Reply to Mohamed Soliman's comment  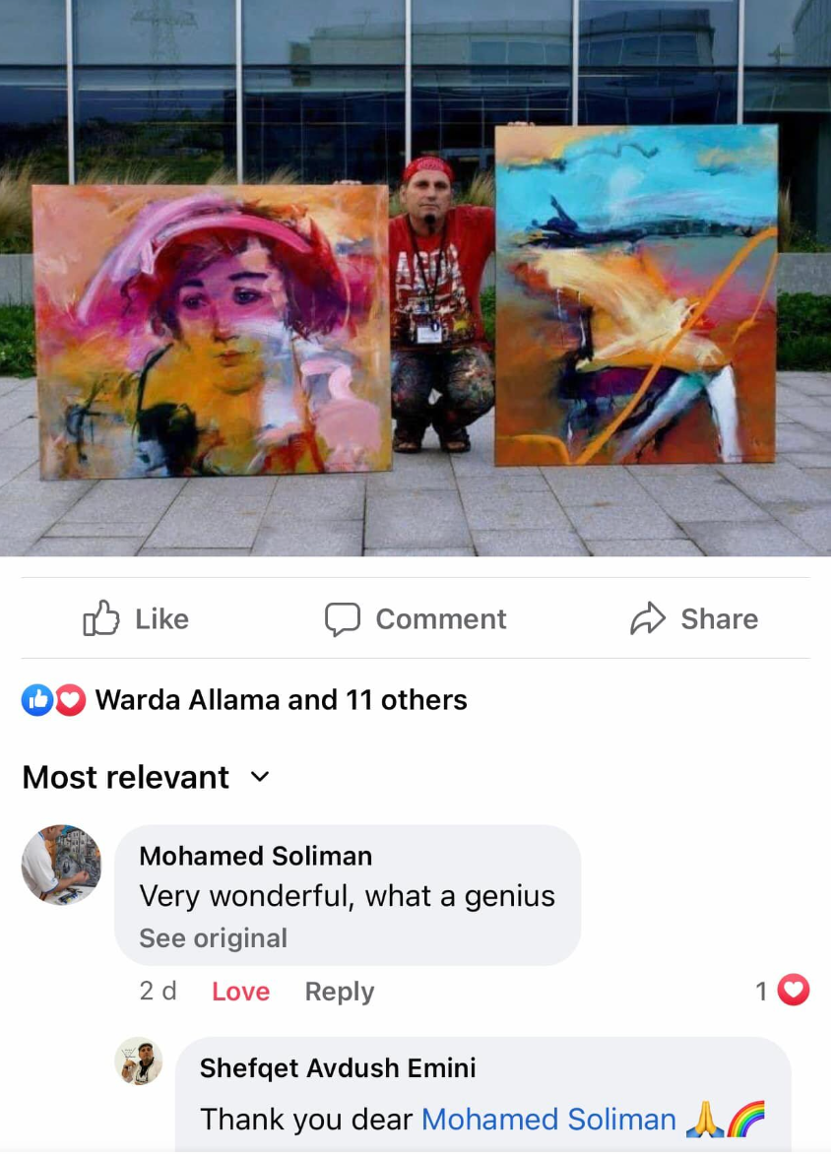coord(339,991)
